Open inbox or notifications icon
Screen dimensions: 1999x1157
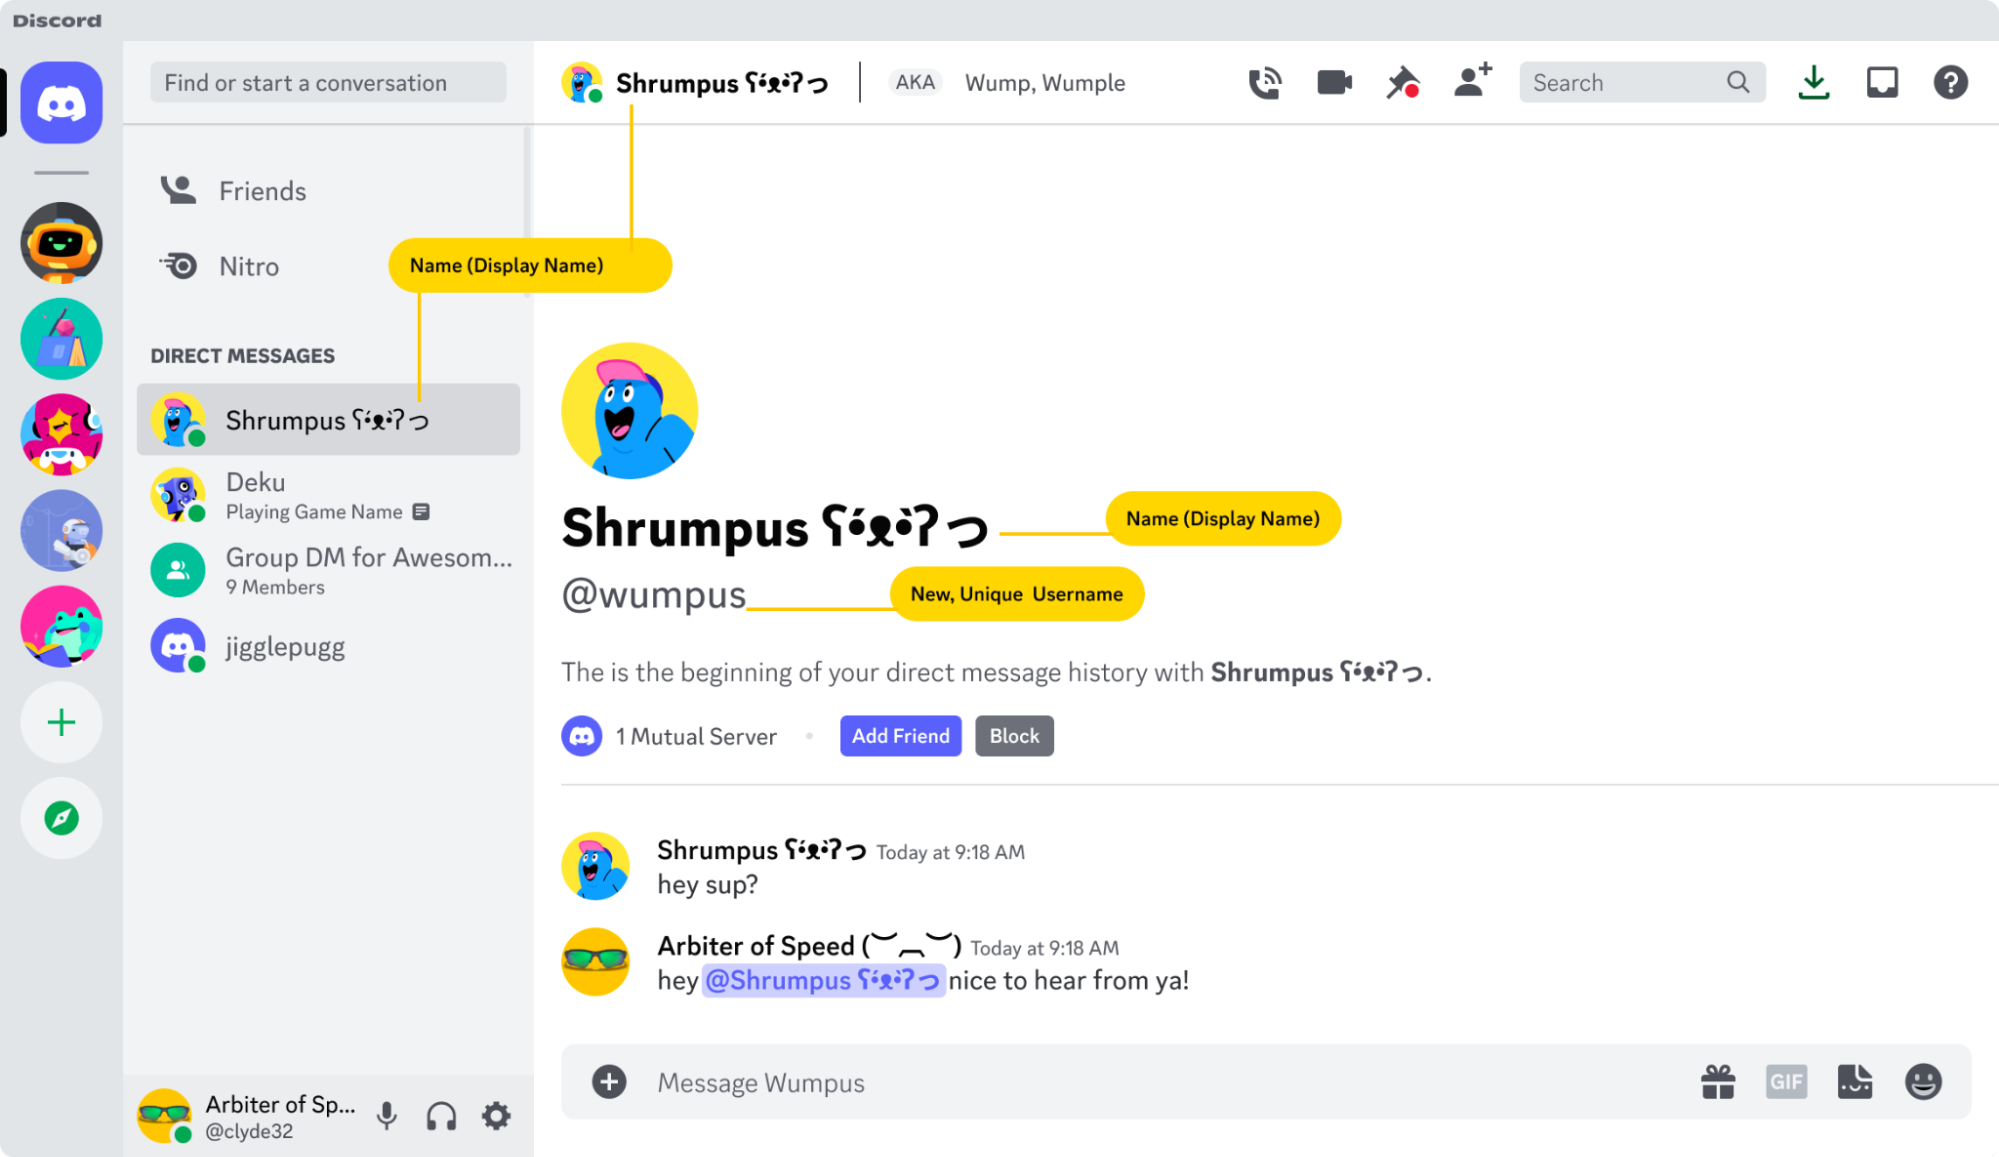point(1881,83)
